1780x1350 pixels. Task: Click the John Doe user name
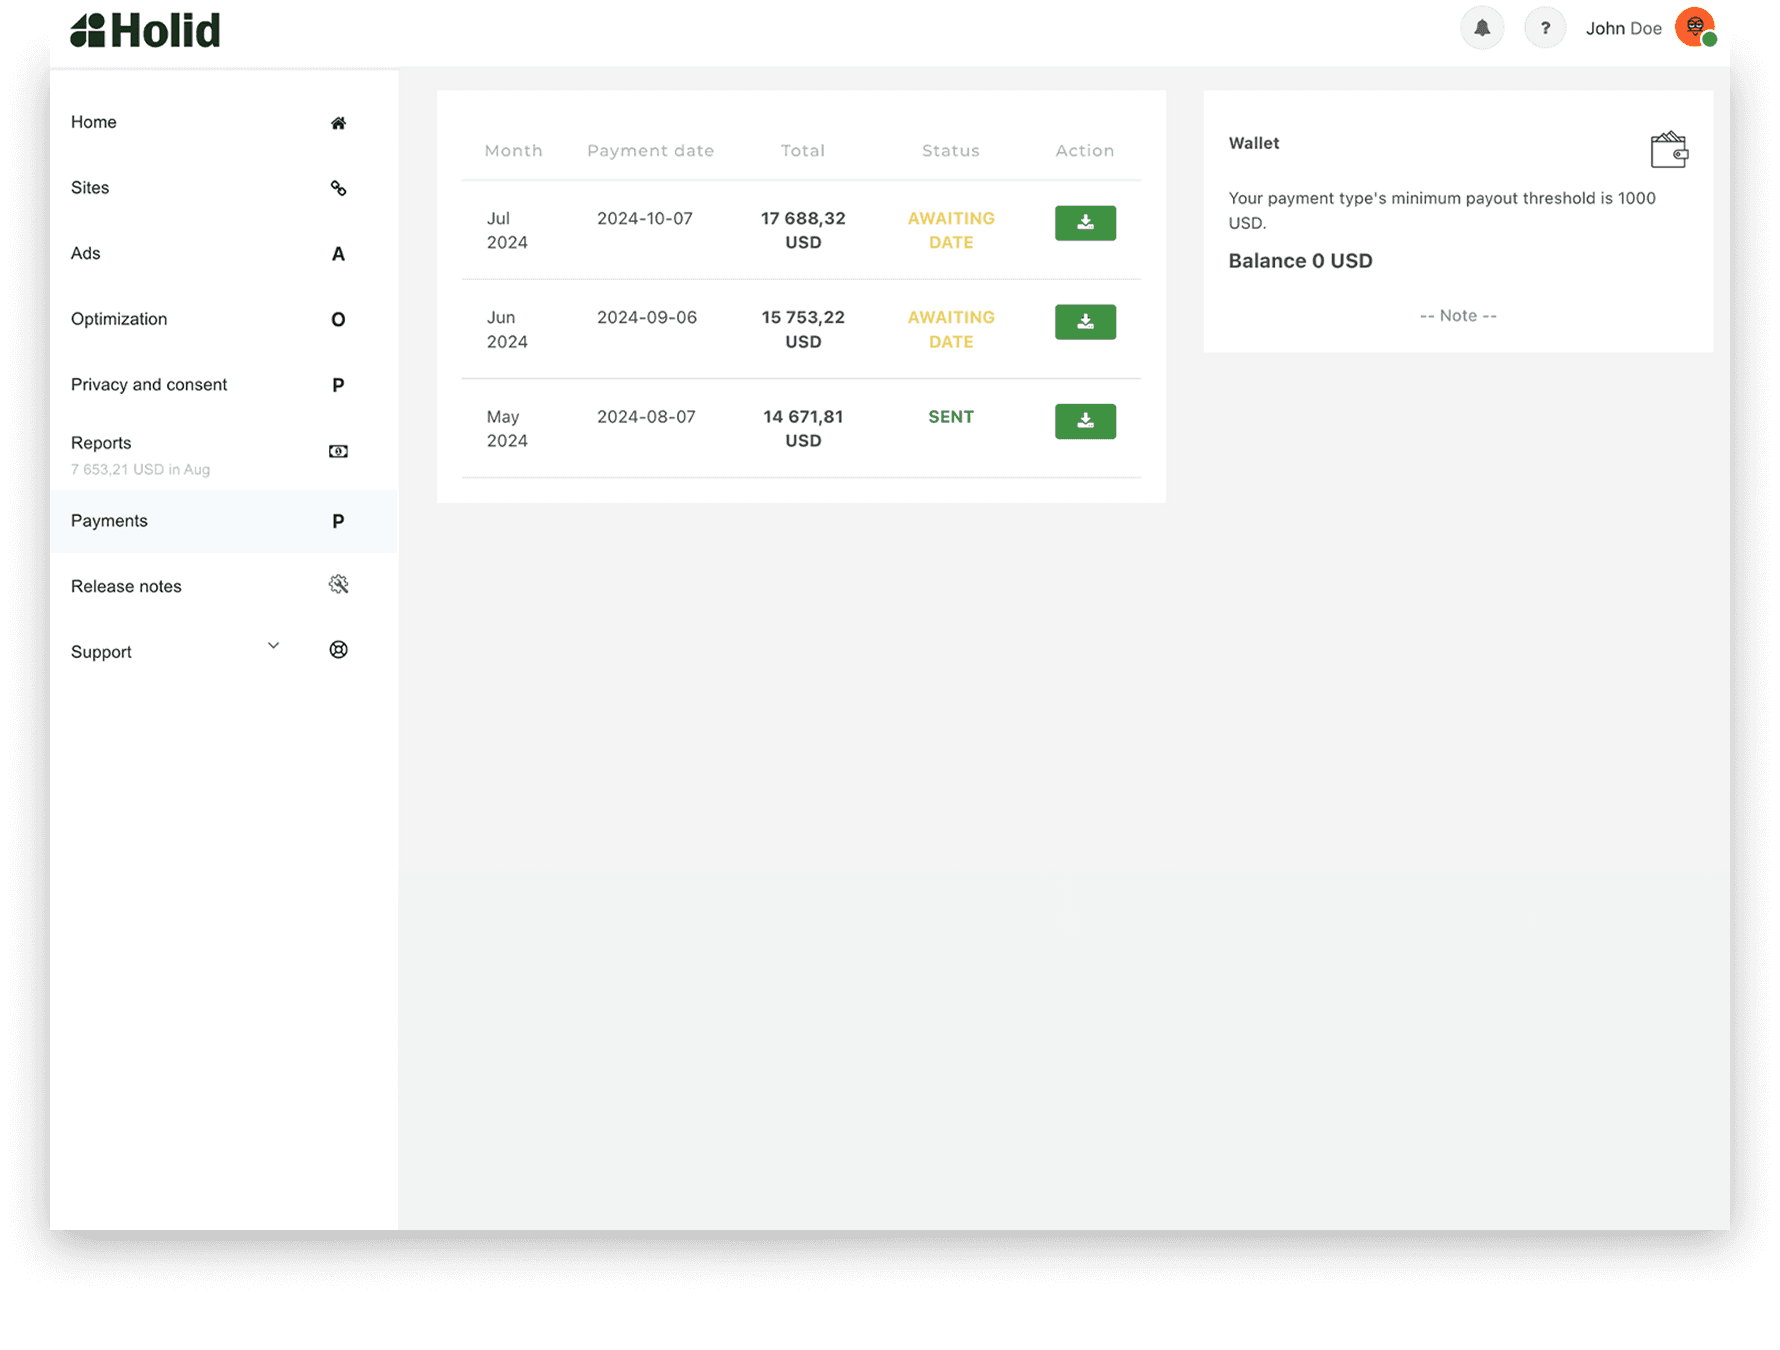tap(1623, 28)
